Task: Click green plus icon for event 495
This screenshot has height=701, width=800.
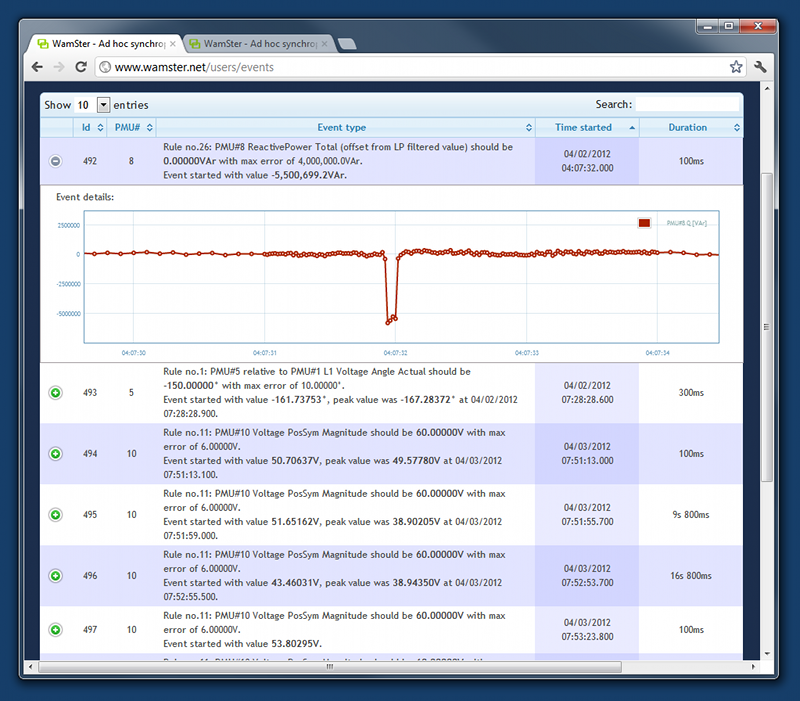Action: [x=56, y=515]
